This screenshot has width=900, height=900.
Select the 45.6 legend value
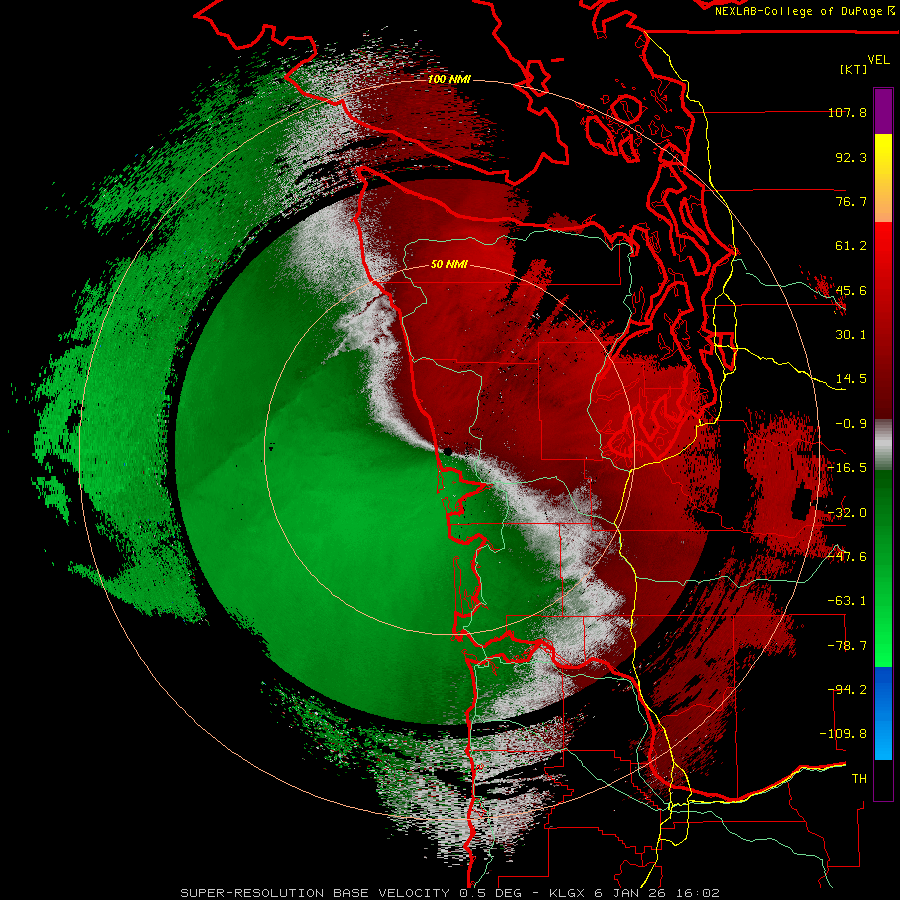click(851, 290)
